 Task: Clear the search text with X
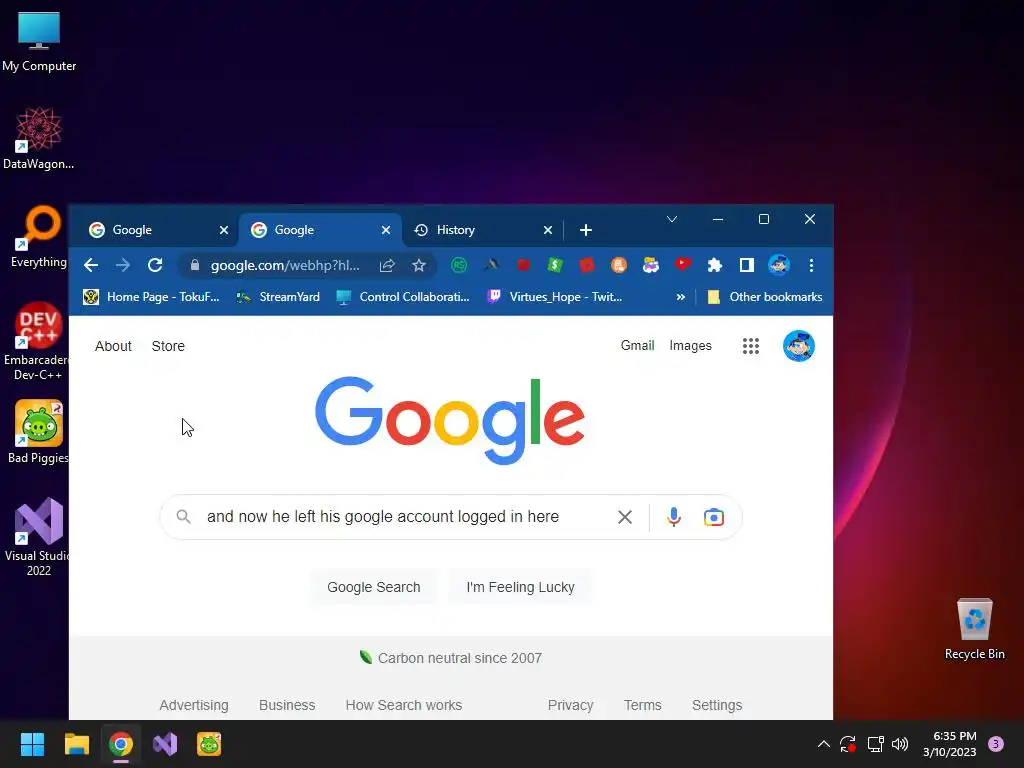coord(625,517)
